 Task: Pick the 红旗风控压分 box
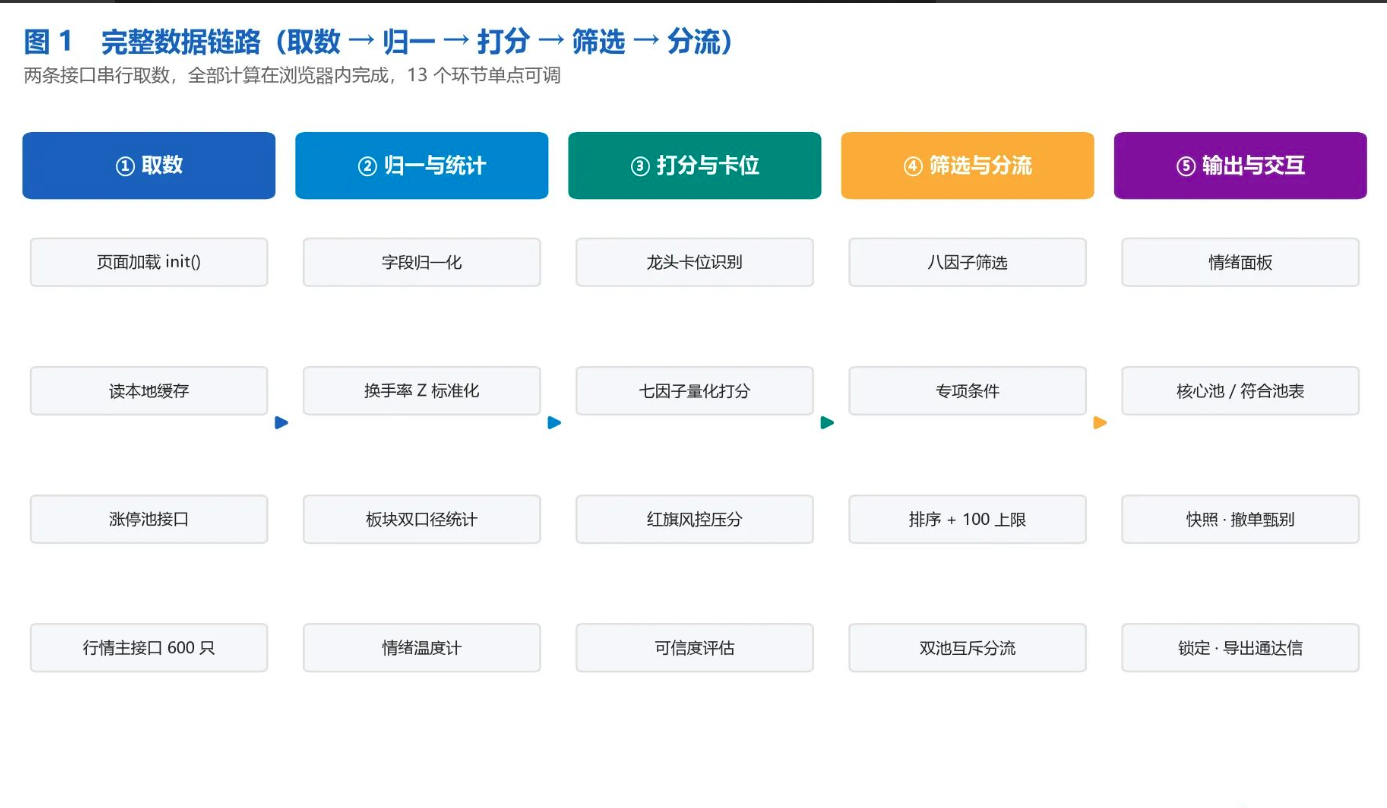(695, 519)
